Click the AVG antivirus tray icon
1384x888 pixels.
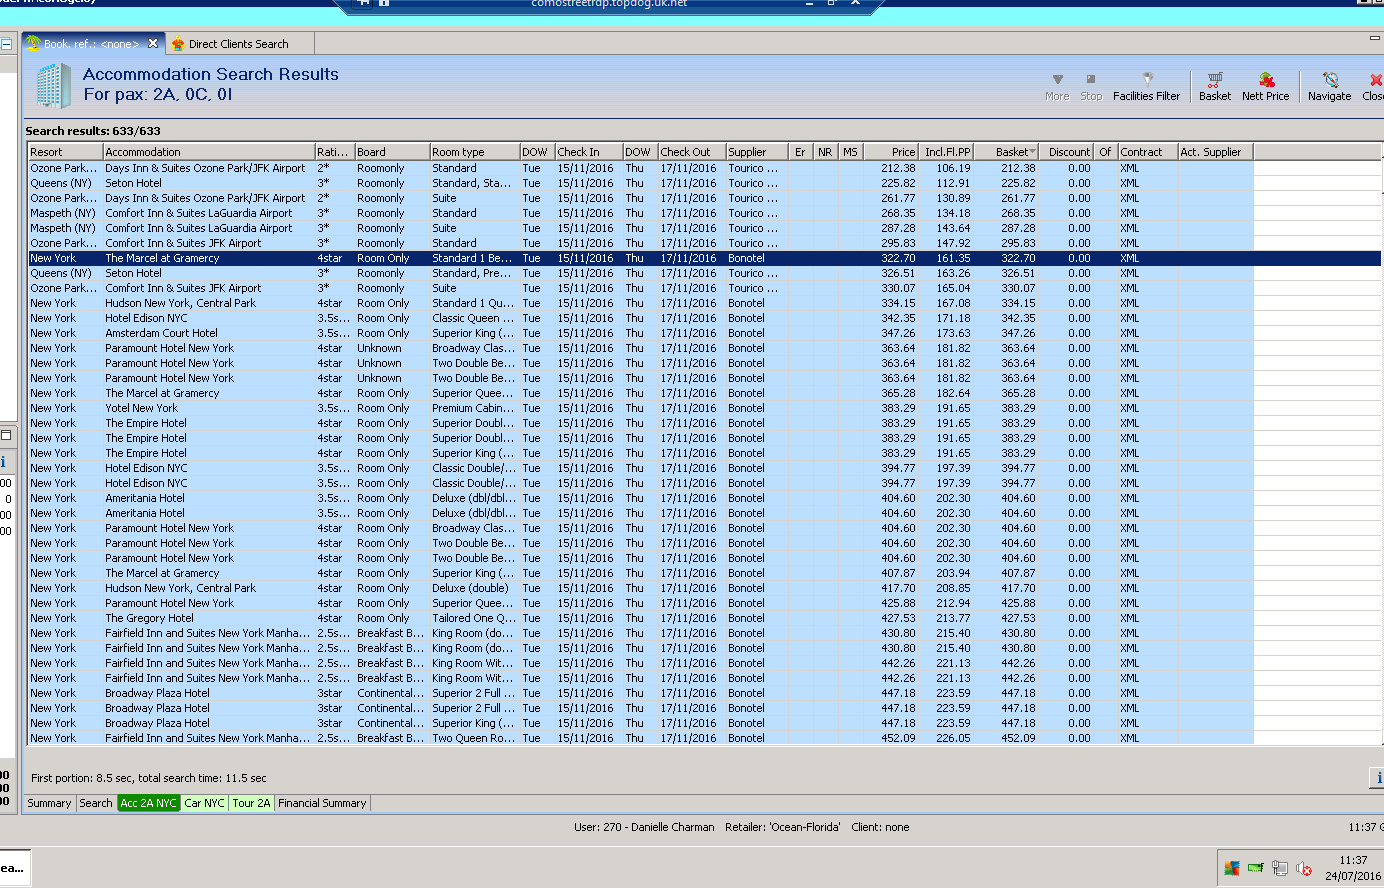click(x=1232, y=868)
